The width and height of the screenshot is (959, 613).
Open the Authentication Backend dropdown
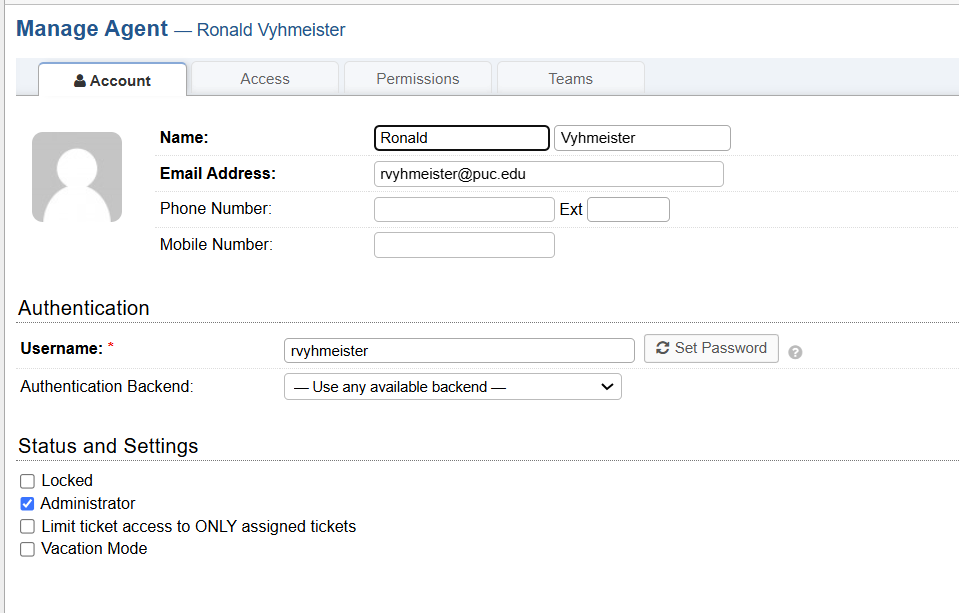click(x=453, y=387)
